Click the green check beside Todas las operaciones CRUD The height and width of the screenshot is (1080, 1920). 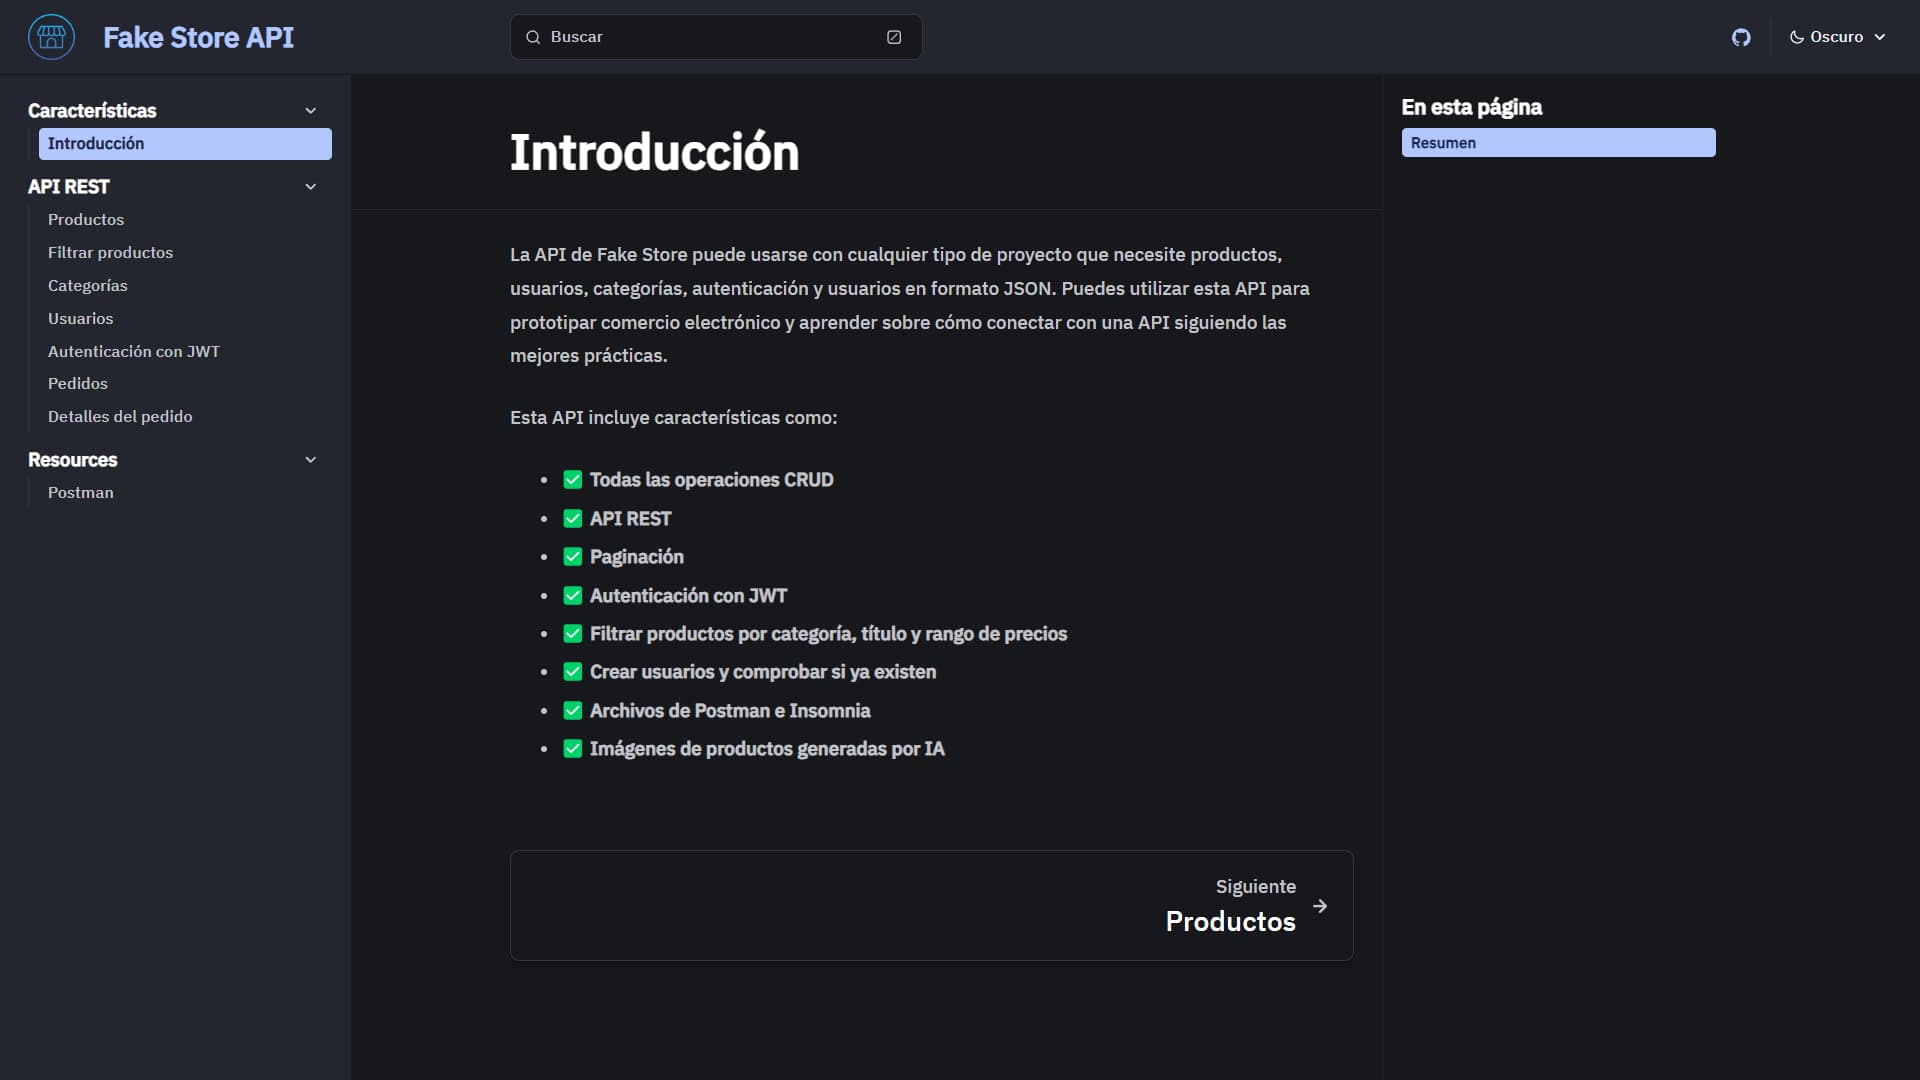pyautogui.click(x=573, y=480)
